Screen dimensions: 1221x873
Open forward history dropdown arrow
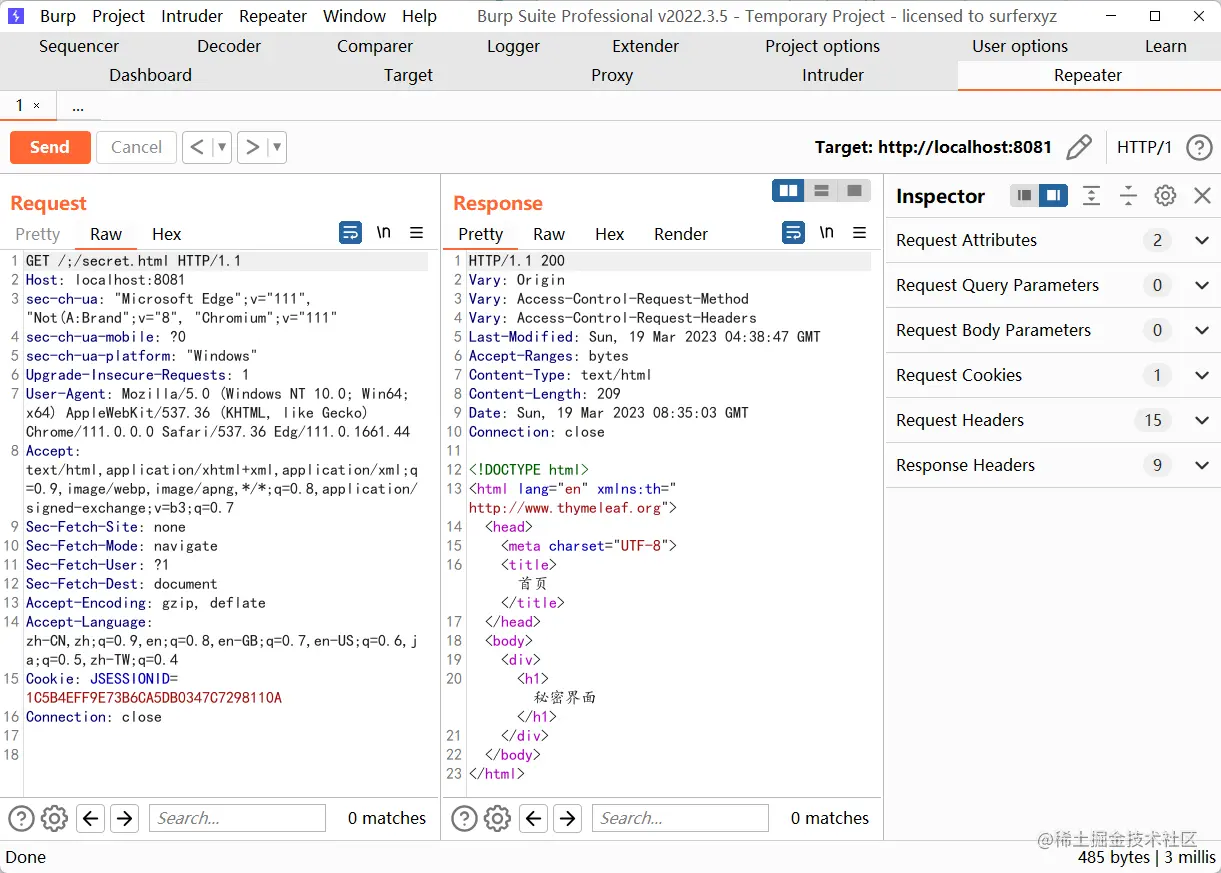click(x=277, y=148)
